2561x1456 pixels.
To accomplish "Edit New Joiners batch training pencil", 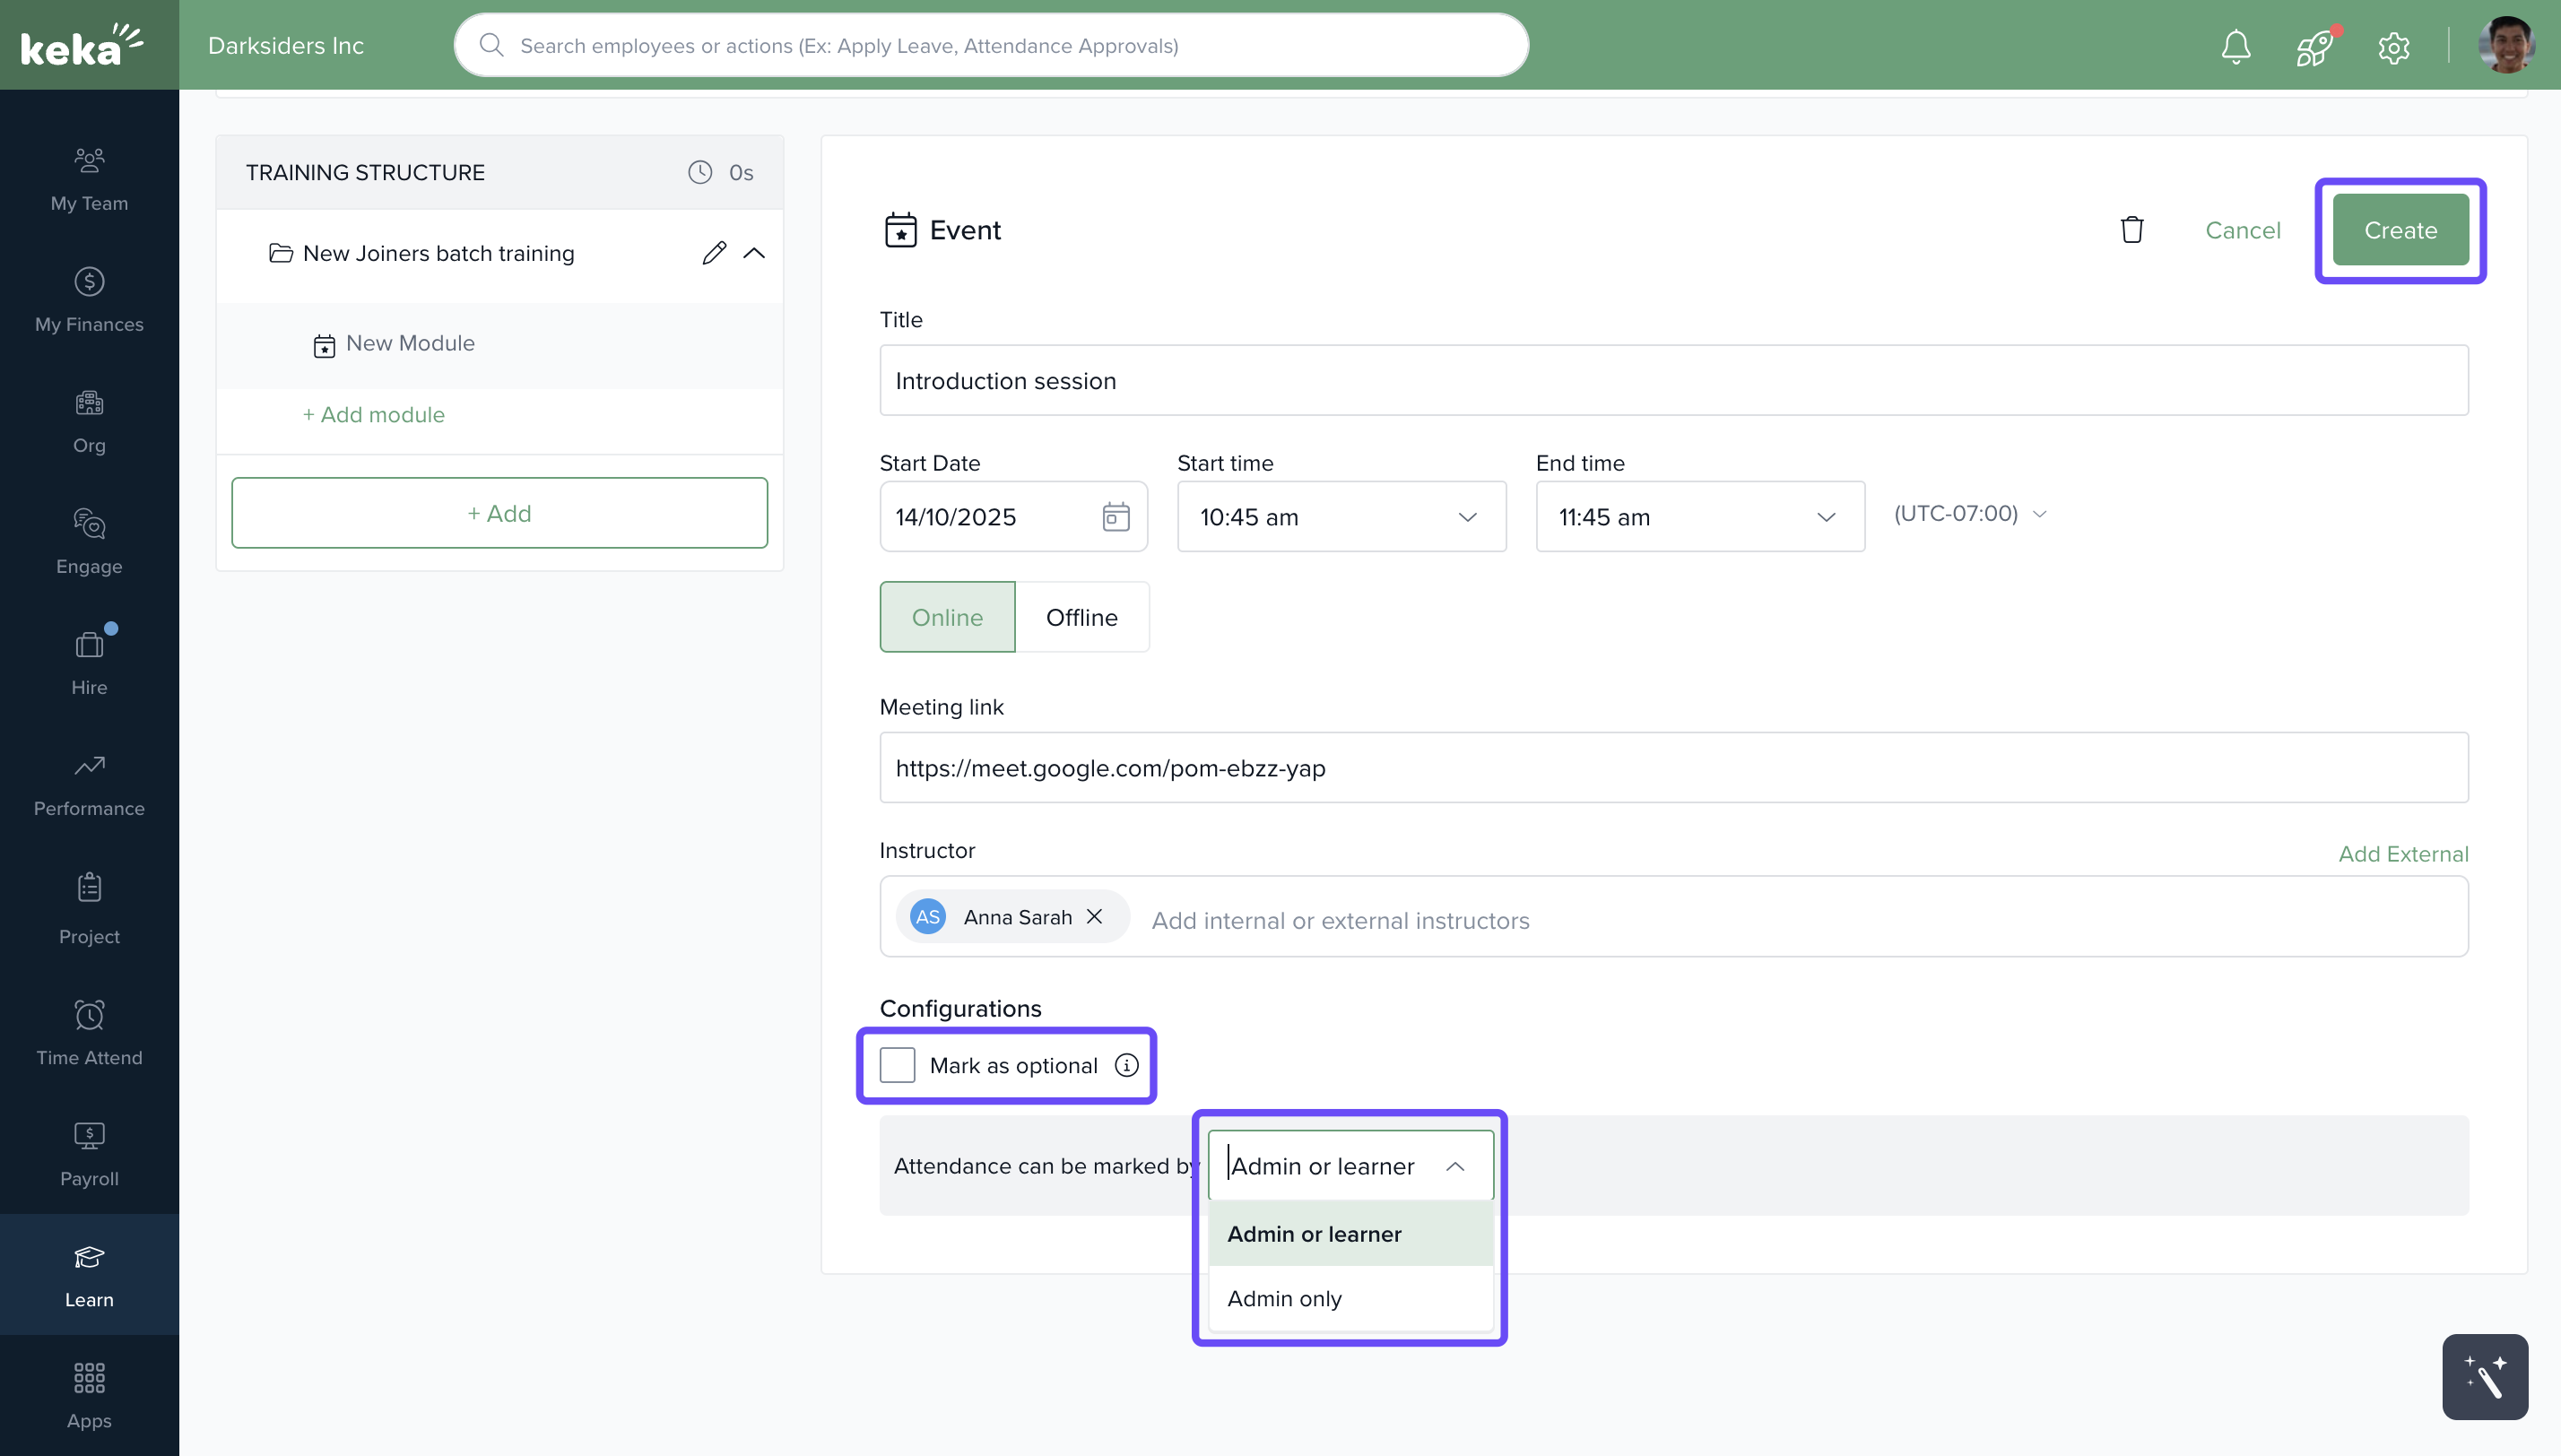I will tap(713, 253).
